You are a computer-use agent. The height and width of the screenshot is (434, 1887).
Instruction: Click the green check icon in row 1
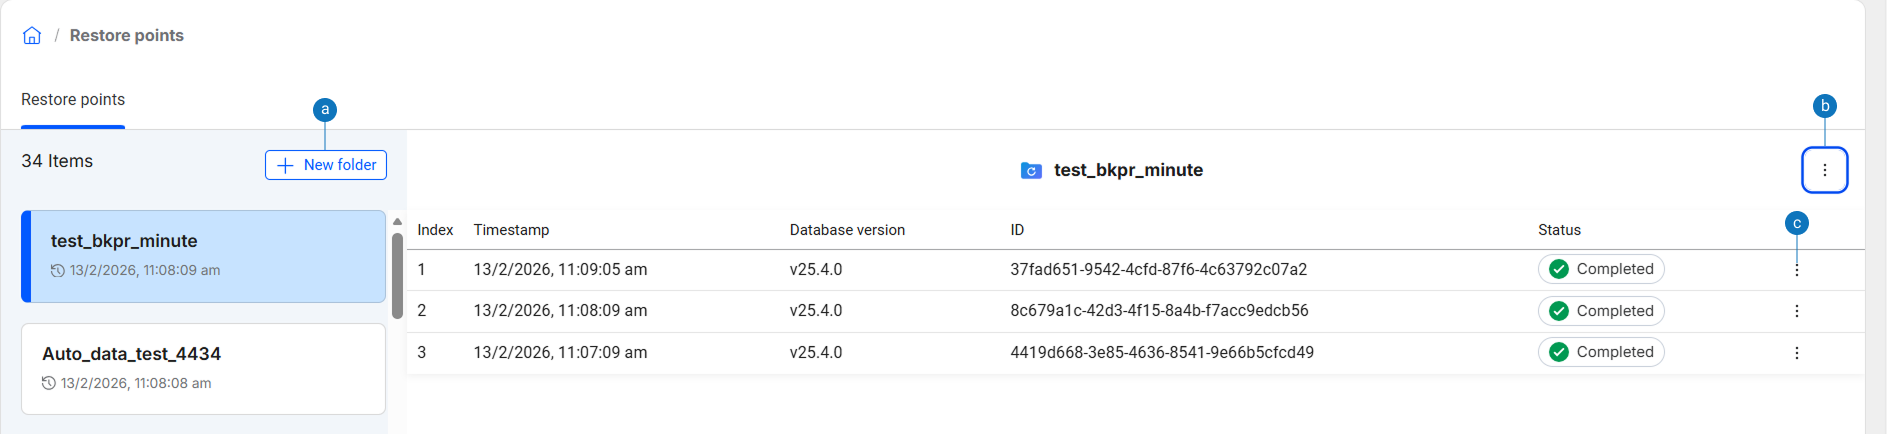point(1558,269)
